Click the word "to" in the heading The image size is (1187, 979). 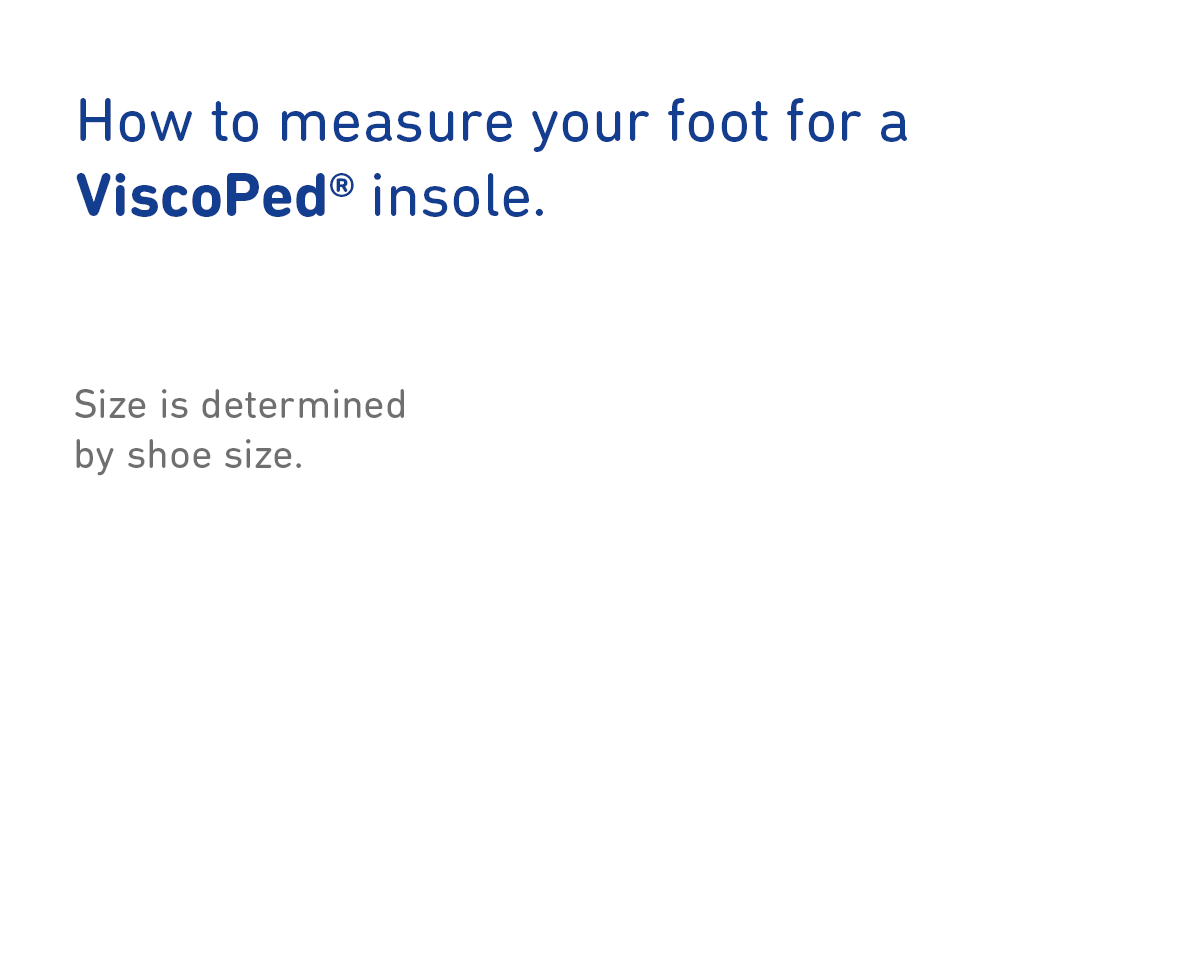[x=236, y=122]
